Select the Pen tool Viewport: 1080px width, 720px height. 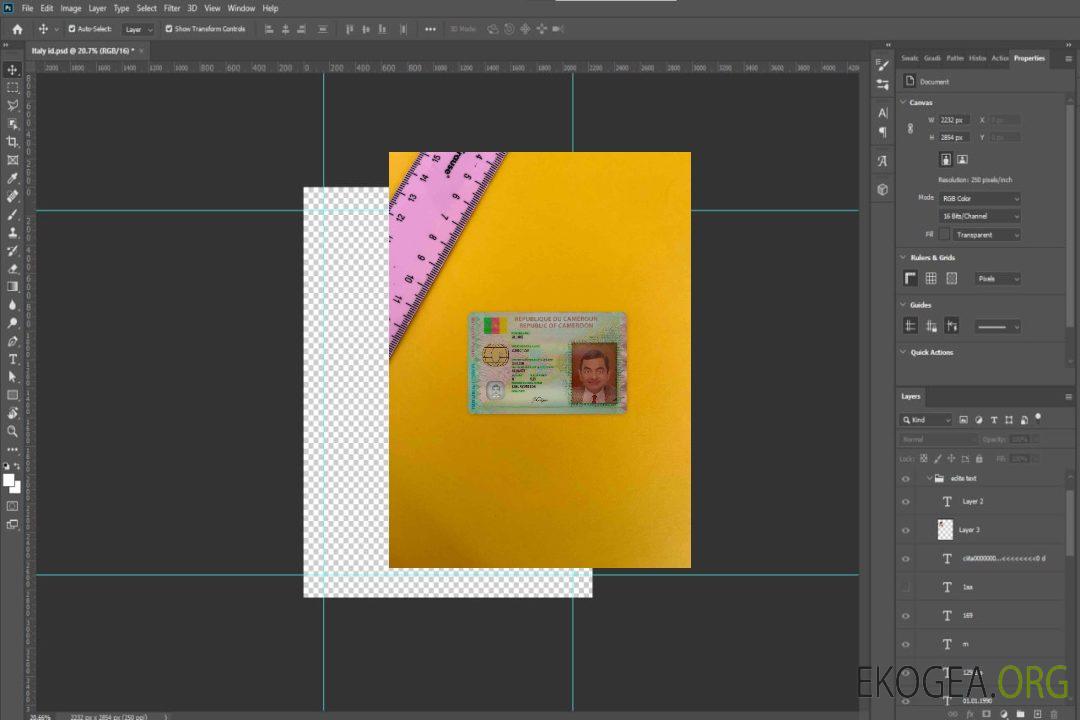point(12,341)
